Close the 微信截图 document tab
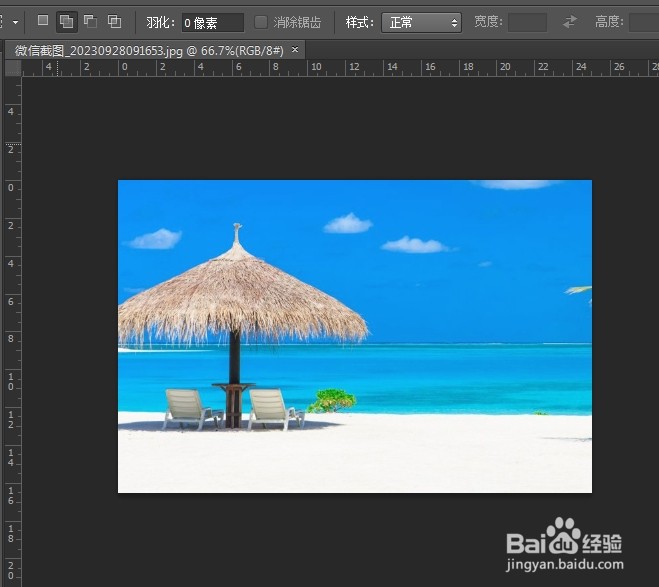The height and width of the screenshot is (587, 659). 295,50
